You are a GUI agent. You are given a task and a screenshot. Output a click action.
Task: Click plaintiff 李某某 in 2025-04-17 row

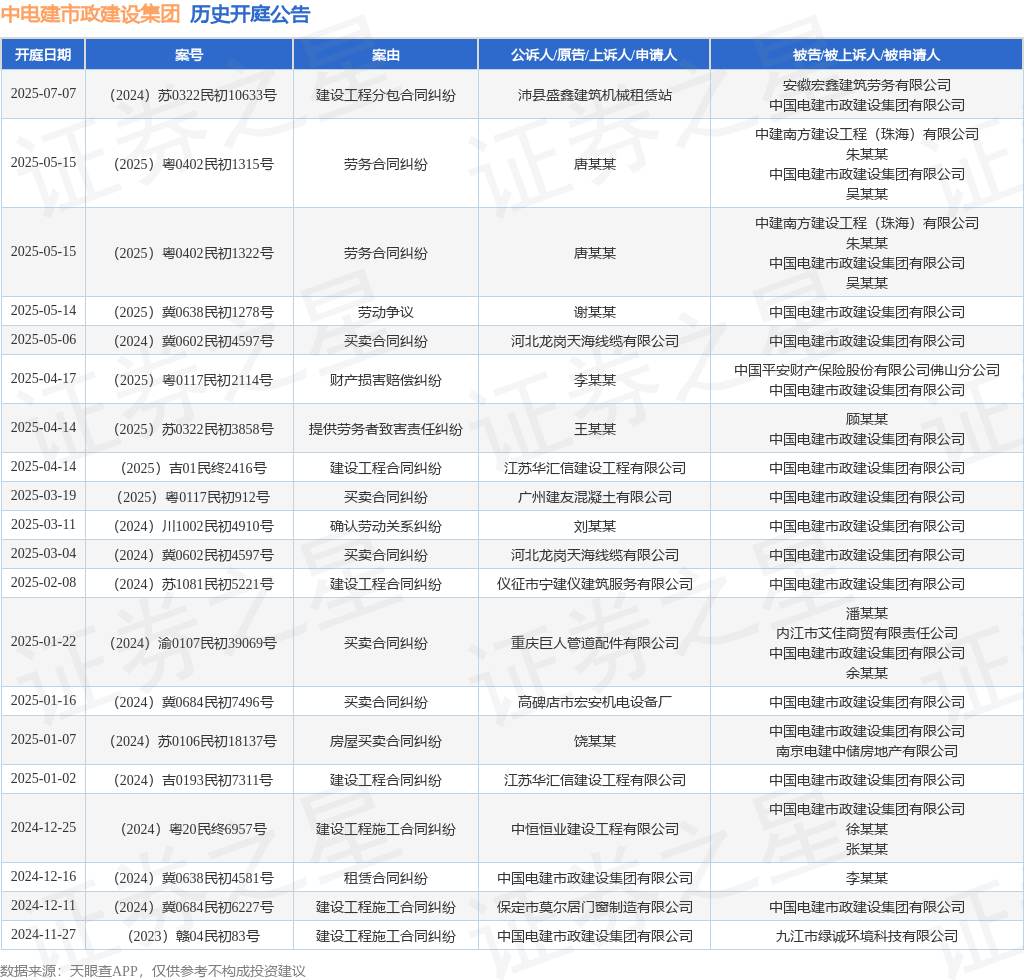coord(594,380)
